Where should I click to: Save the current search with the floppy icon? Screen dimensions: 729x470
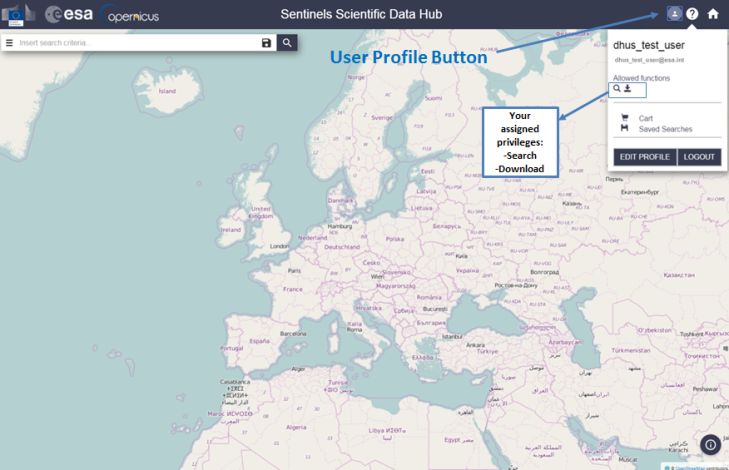[266, 43]
